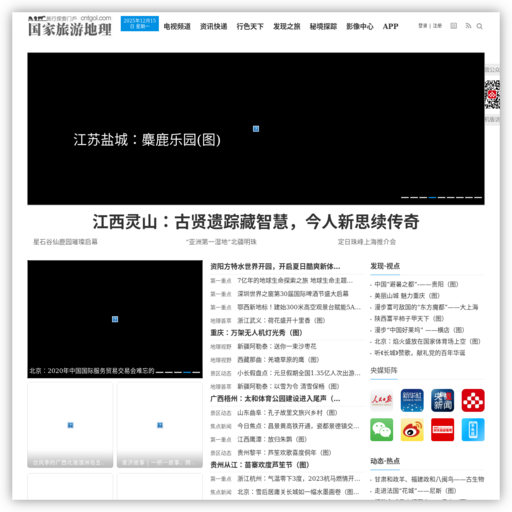
Task: Open article 资阳方特水世界开园，开启夏日酷爽新体...
Action: (x=275, y=266)
